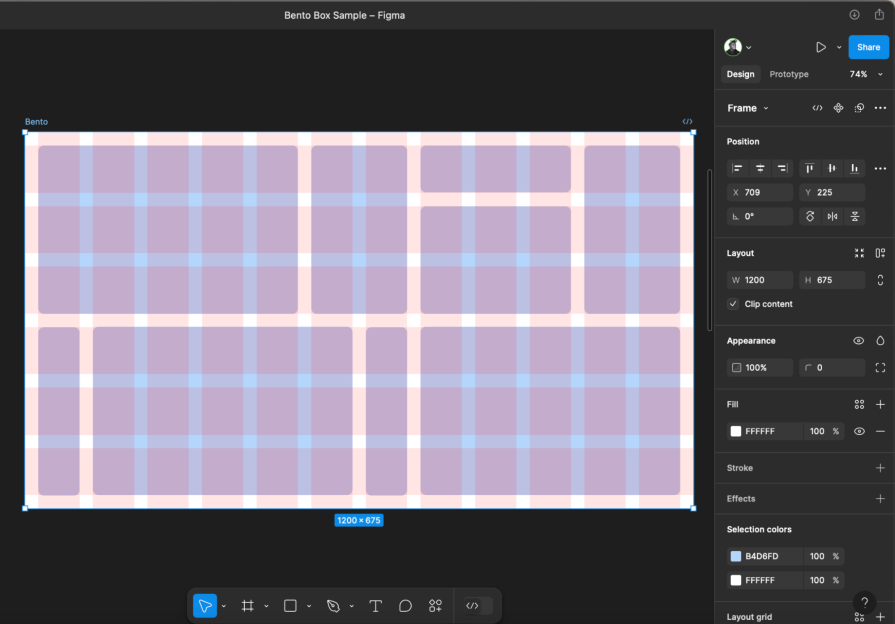Open the Actions menu in the toolbar
Viewport: 895px width, 624px height.
pyautogui.click(x=435, y=605)
